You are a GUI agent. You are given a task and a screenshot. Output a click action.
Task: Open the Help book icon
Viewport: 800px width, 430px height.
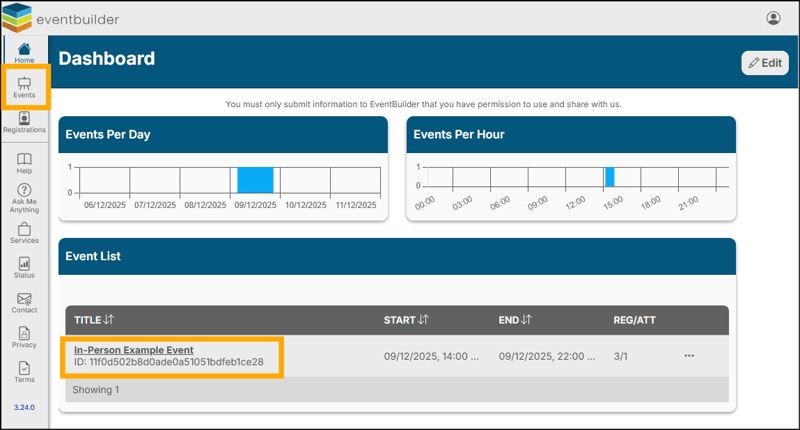point(24,163)
